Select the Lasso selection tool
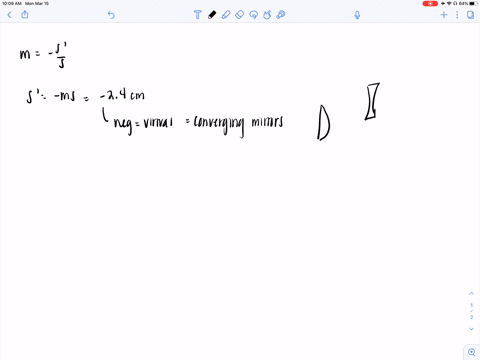Screen dimensions: 480x360 click(x=254, y=15)
